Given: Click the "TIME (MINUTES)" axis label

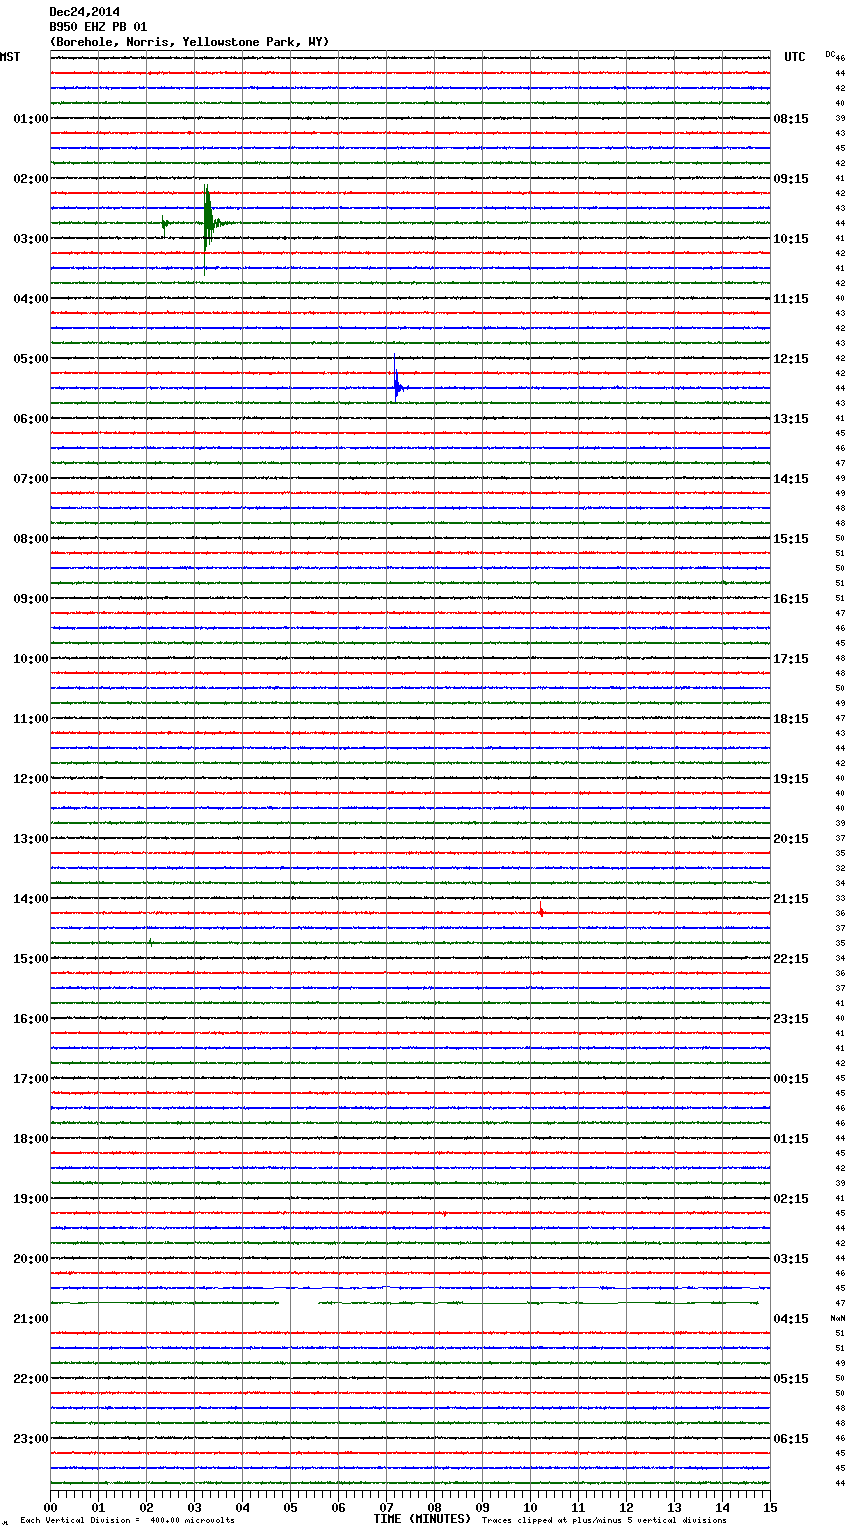Looking at the screenshot, I should [x=422, y=1519].
